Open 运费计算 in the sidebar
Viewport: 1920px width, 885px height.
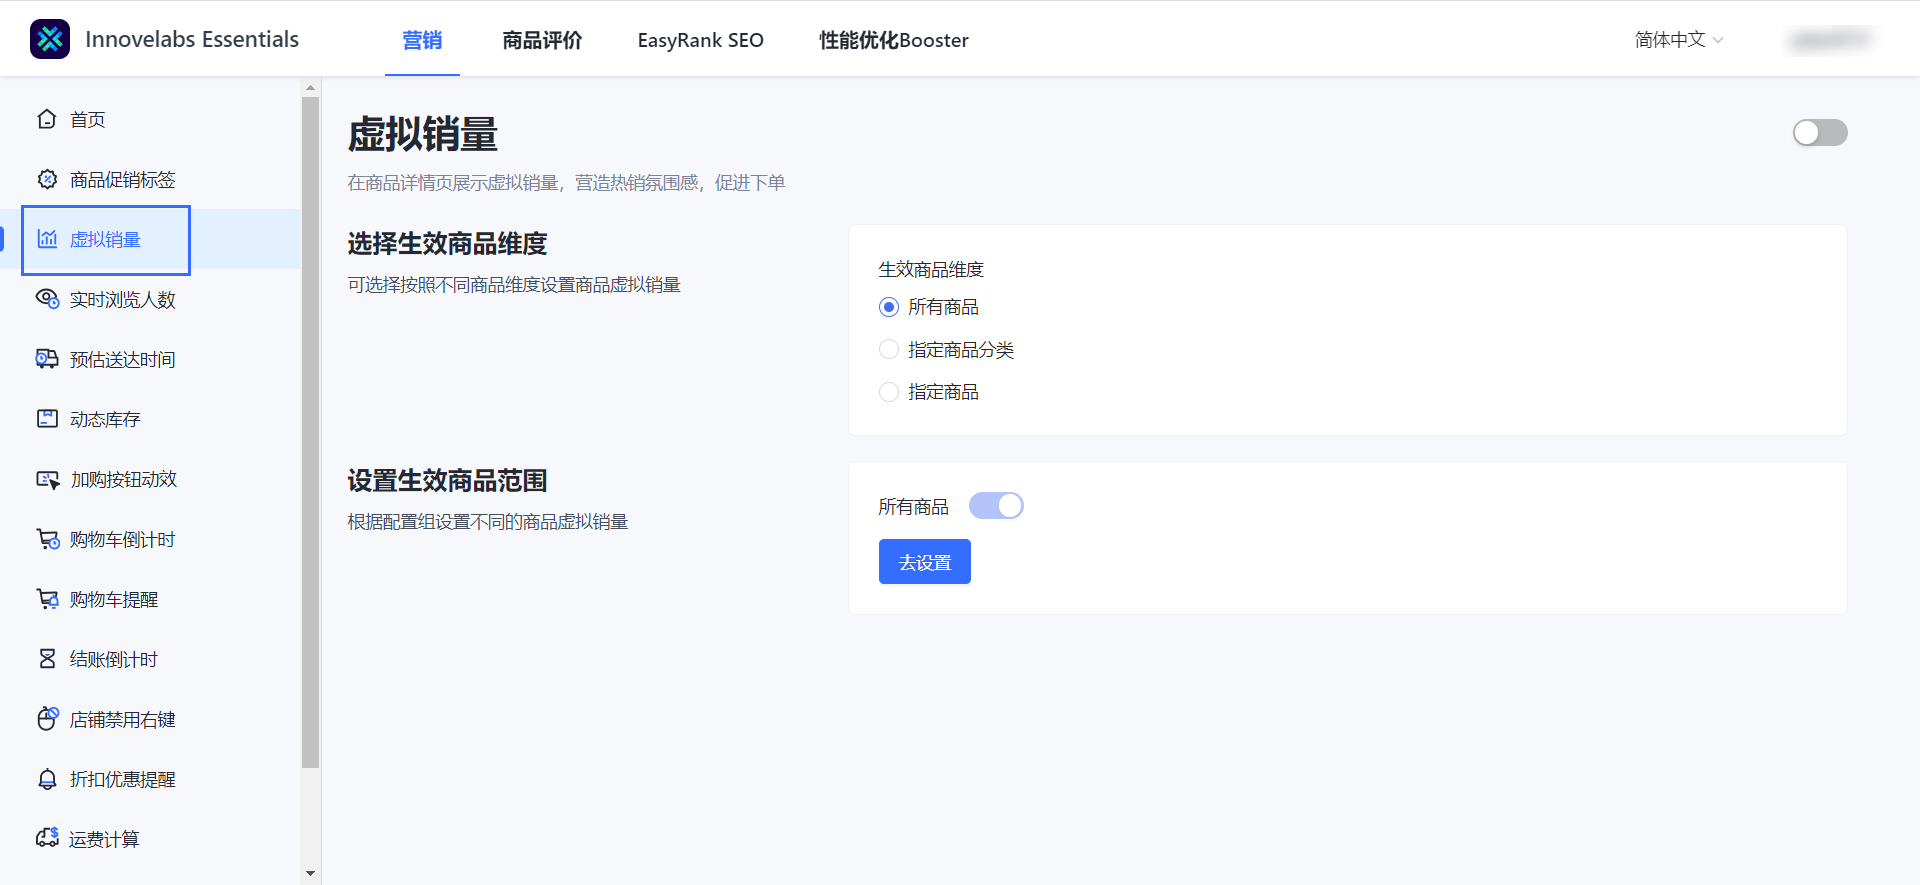(104, 839)
